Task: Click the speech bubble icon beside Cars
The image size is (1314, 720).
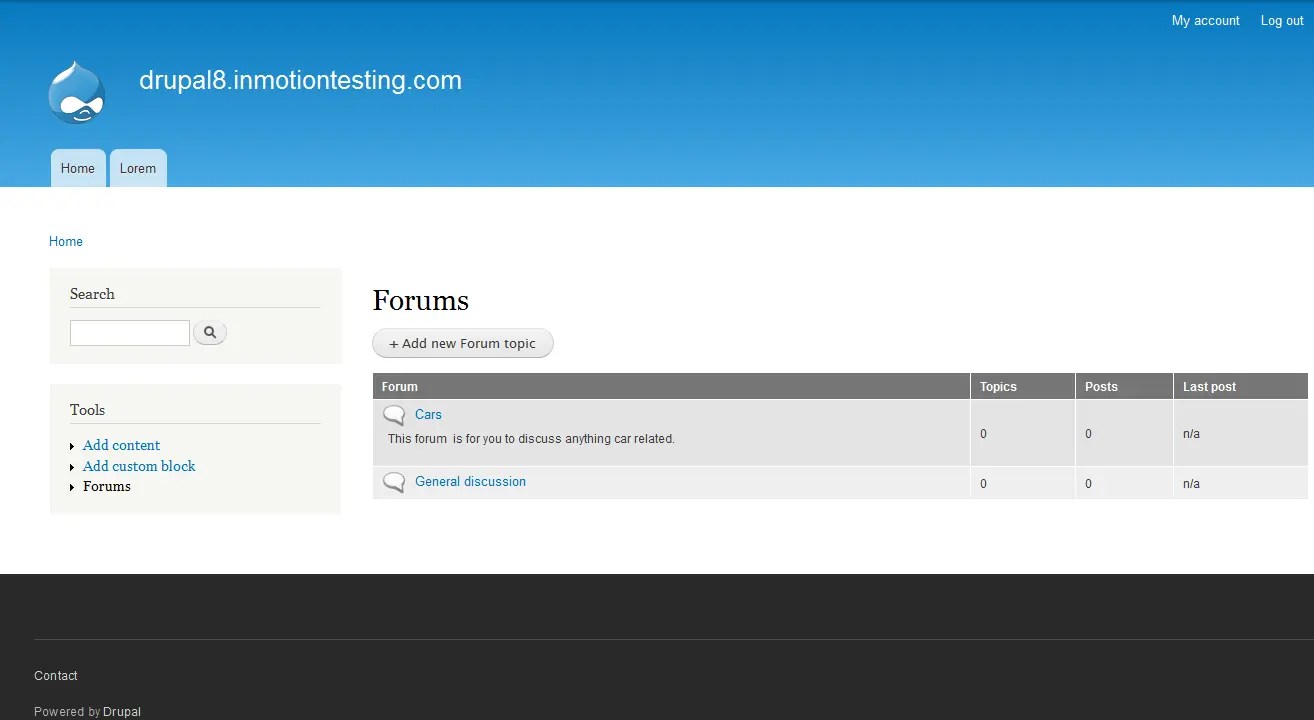Action: pos(394,415)
